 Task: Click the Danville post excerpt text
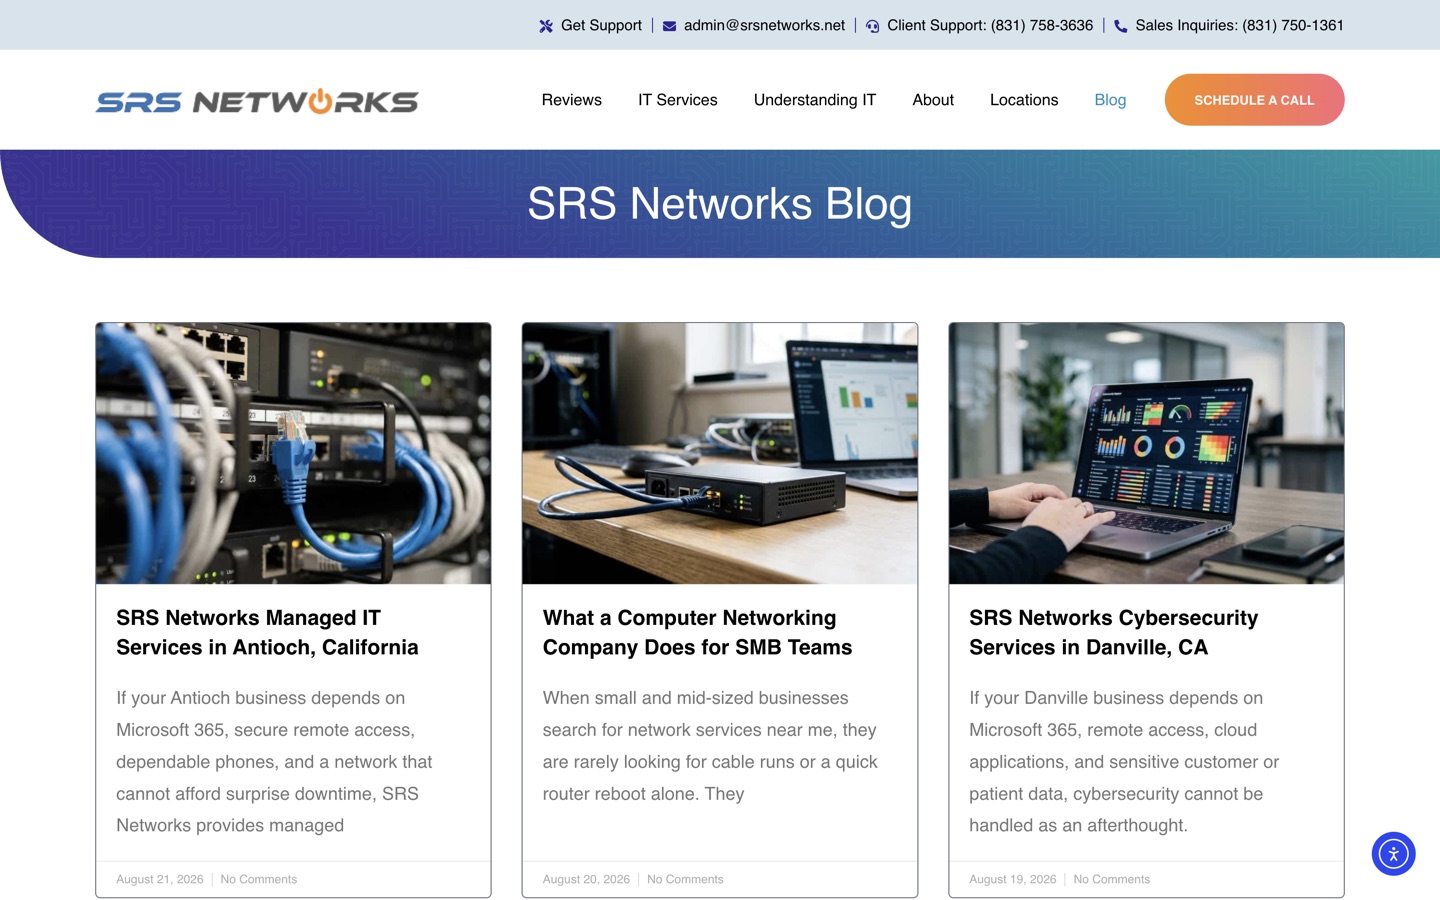1124,762
